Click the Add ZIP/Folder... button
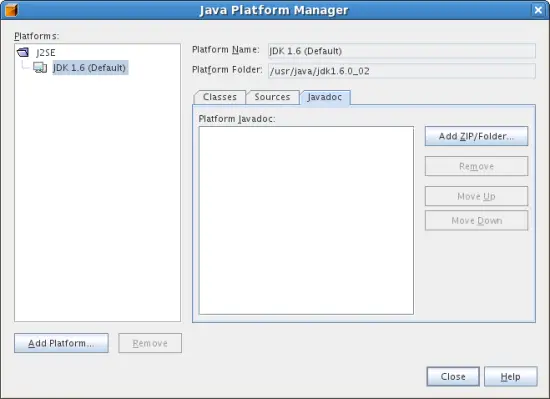This screenshot has height=399, width=550. click(476, 136)
